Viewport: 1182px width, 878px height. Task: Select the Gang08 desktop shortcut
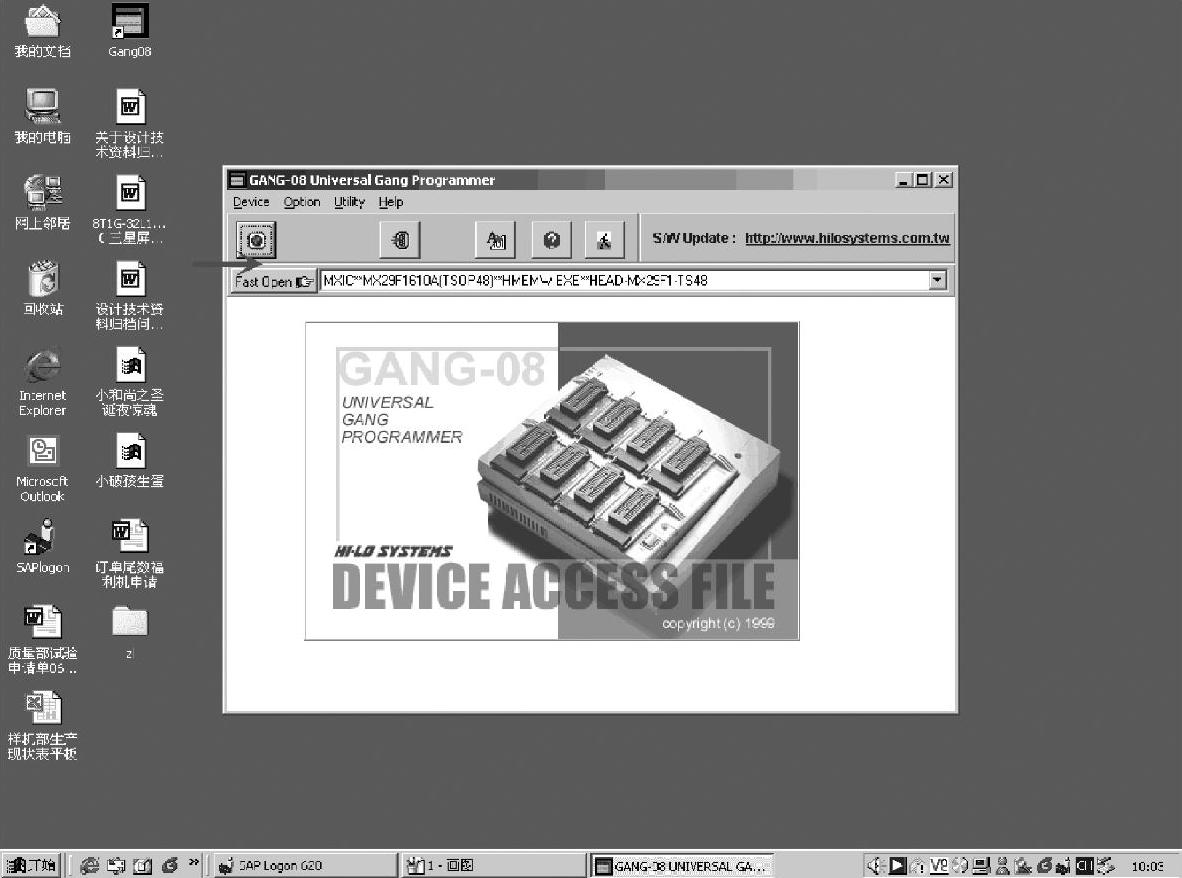[x=129, y=31]
